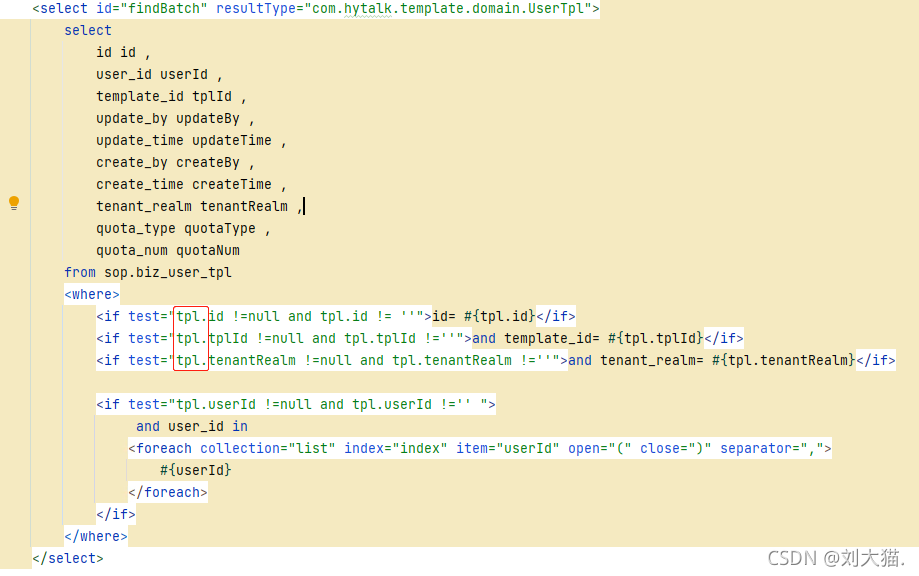Click the opening select findBatch tag
This screenshot has width=919, height=576.
[316, 9]
